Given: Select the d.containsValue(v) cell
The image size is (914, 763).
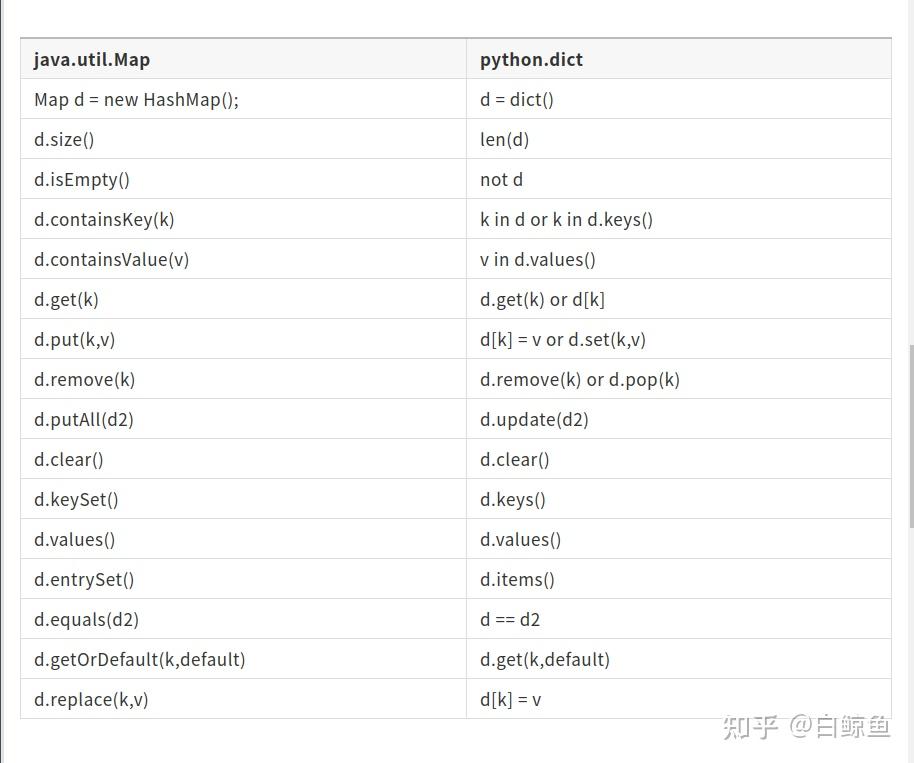Looking at the screenshot, I should click(x=243, y=259).
